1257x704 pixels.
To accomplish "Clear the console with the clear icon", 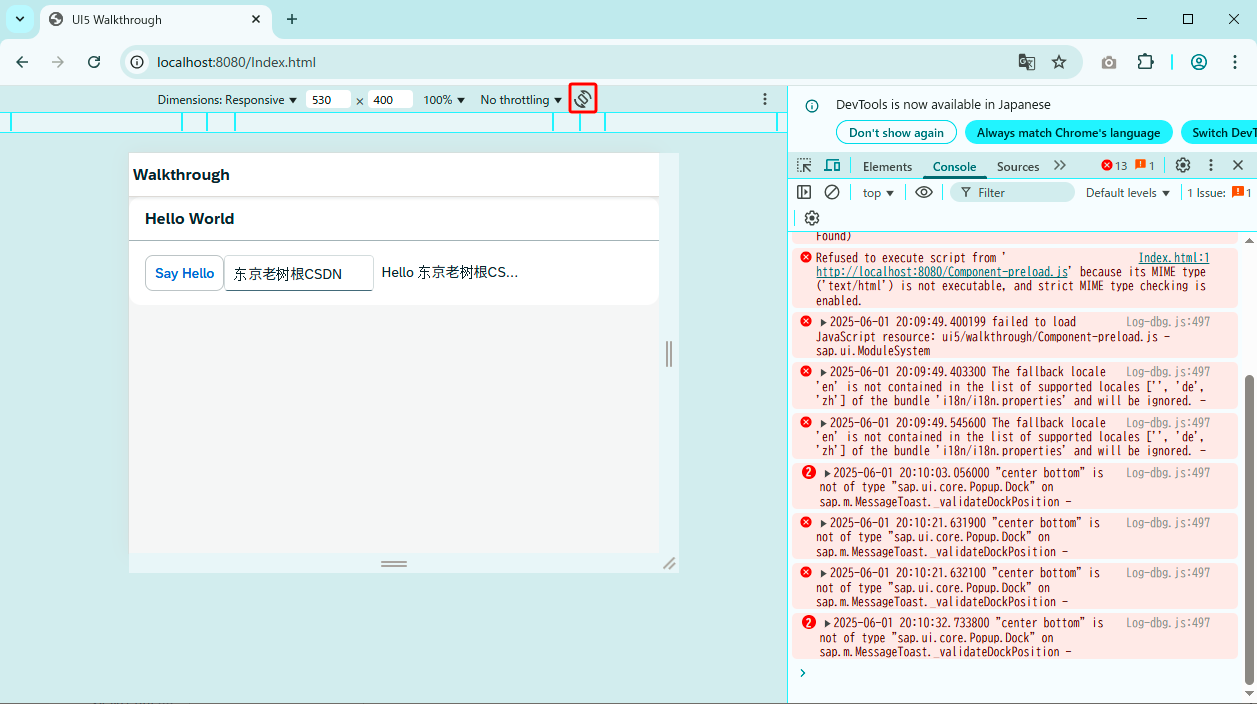I will [x=833, y=192].
